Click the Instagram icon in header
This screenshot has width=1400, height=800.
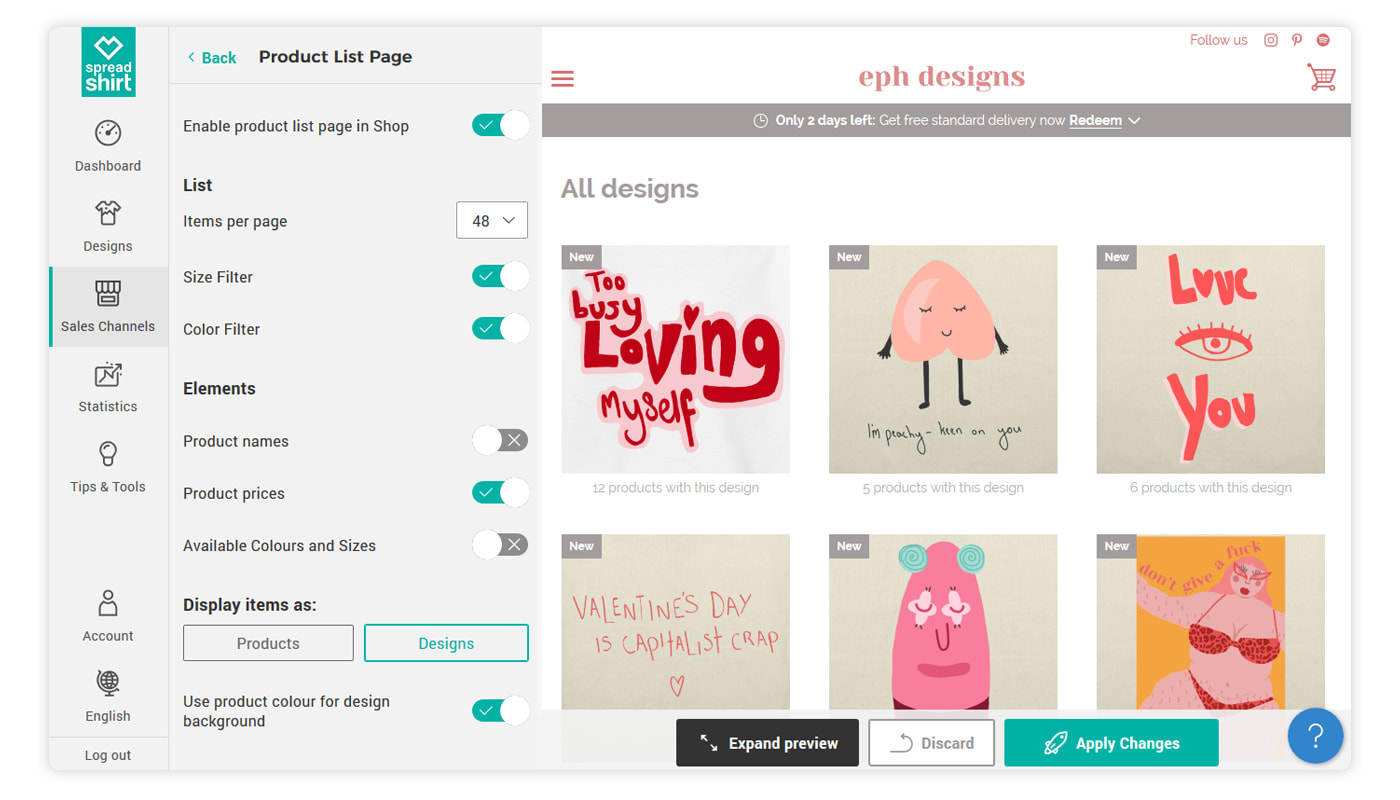(1271, 40)
